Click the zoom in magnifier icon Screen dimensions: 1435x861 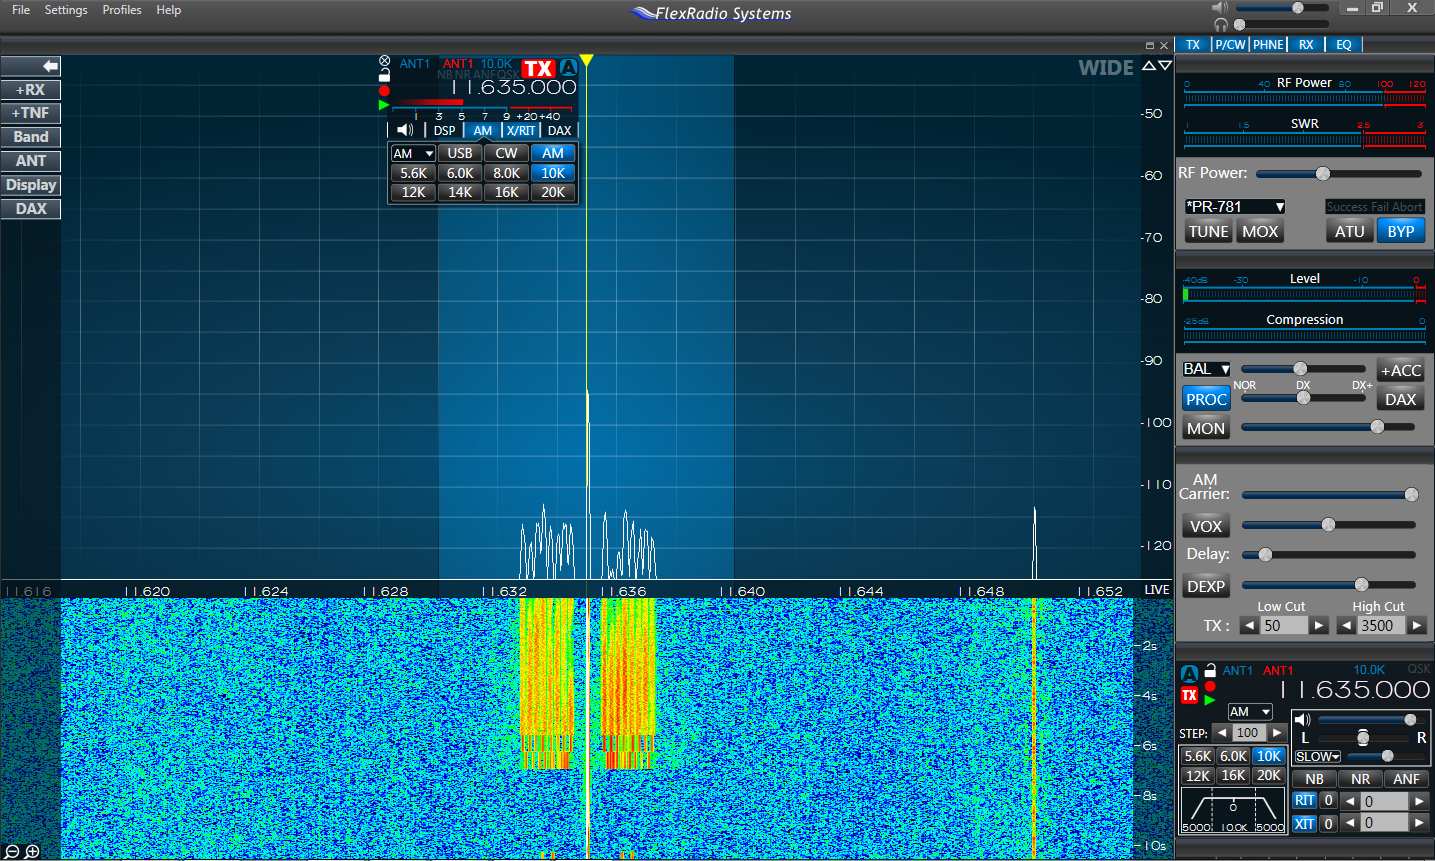point(32,851)
